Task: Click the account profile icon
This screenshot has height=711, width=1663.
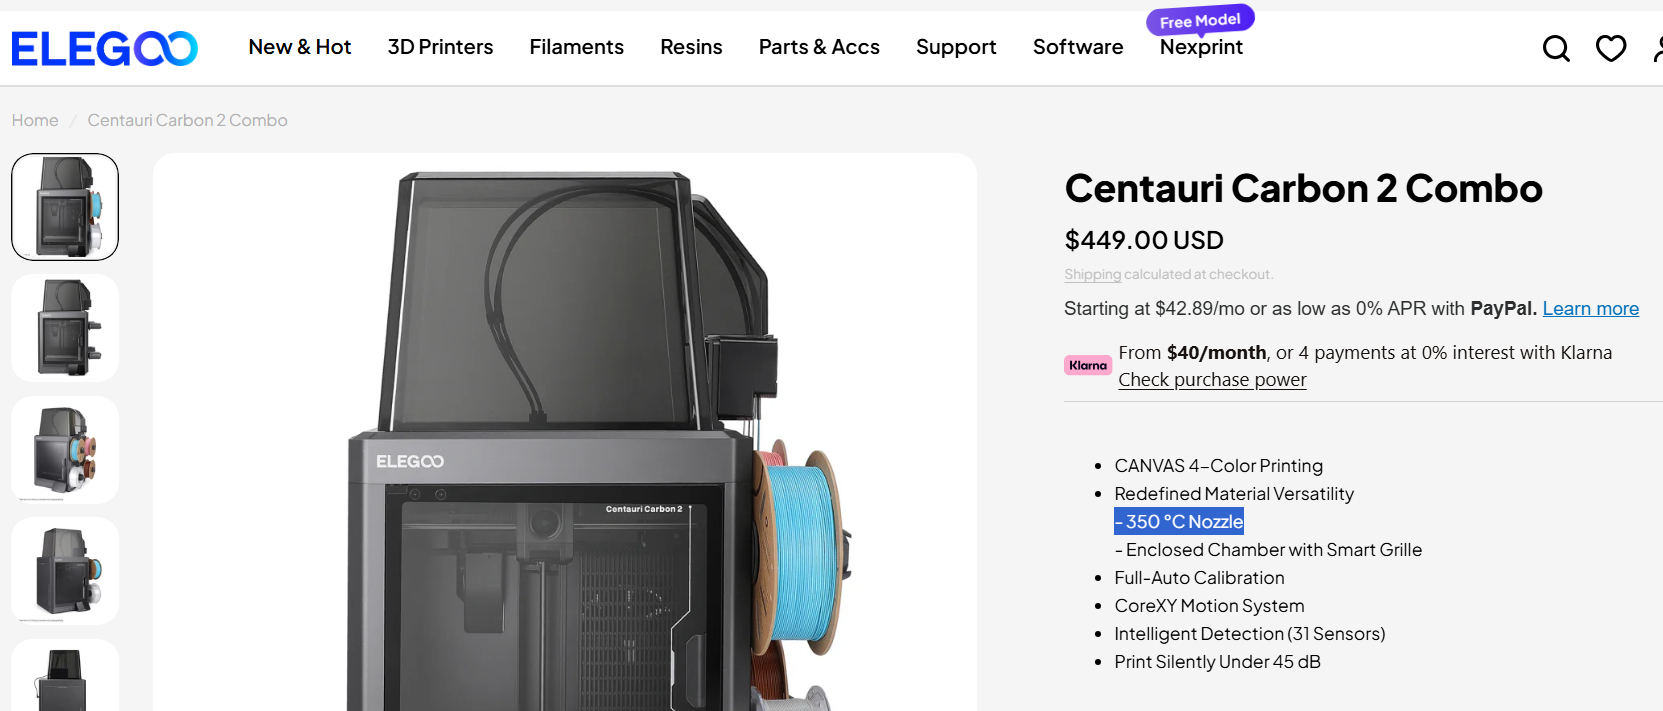Action: pos(1657,48)
